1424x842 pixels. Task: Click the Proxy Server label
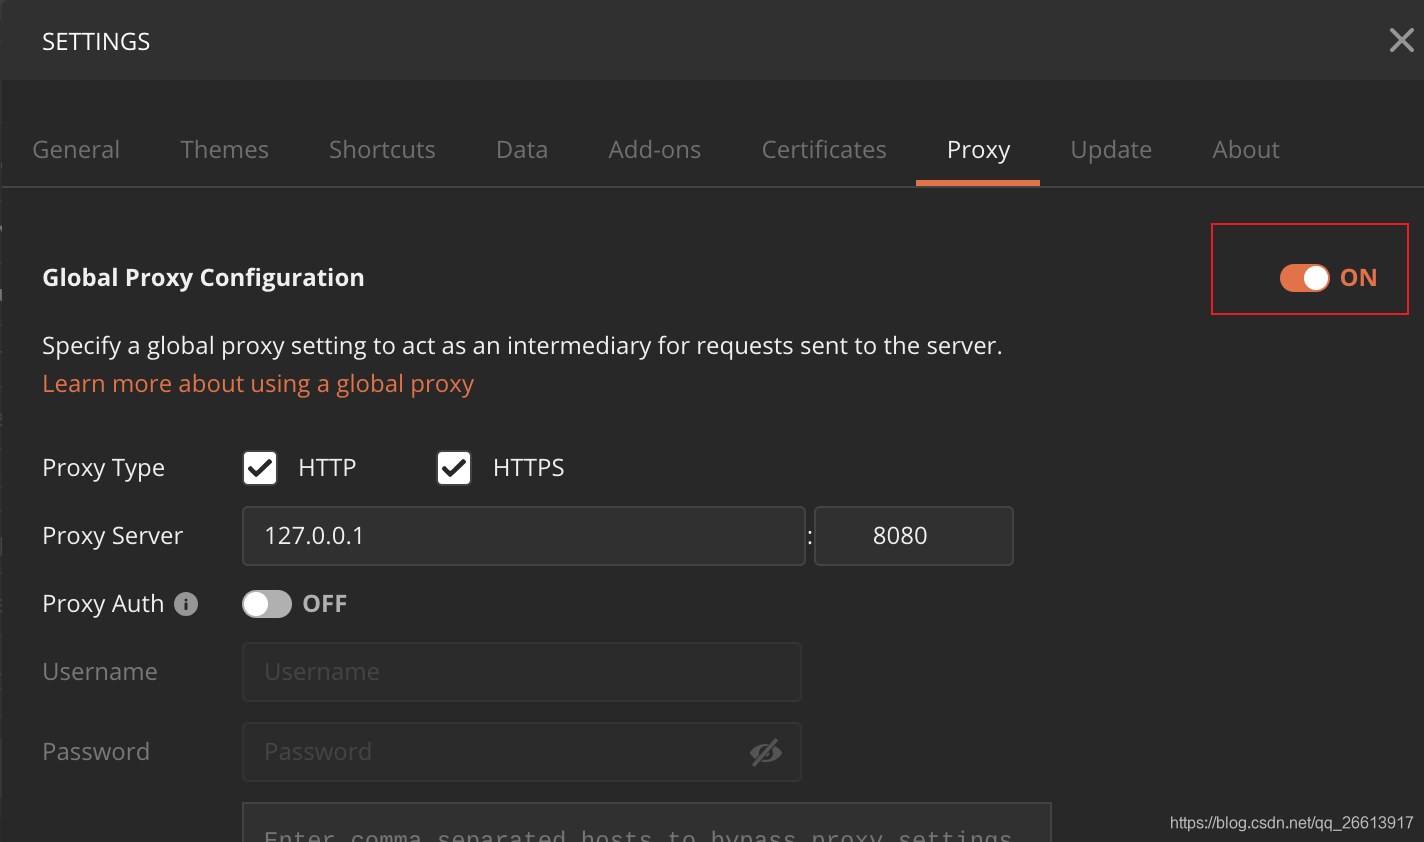112,536
